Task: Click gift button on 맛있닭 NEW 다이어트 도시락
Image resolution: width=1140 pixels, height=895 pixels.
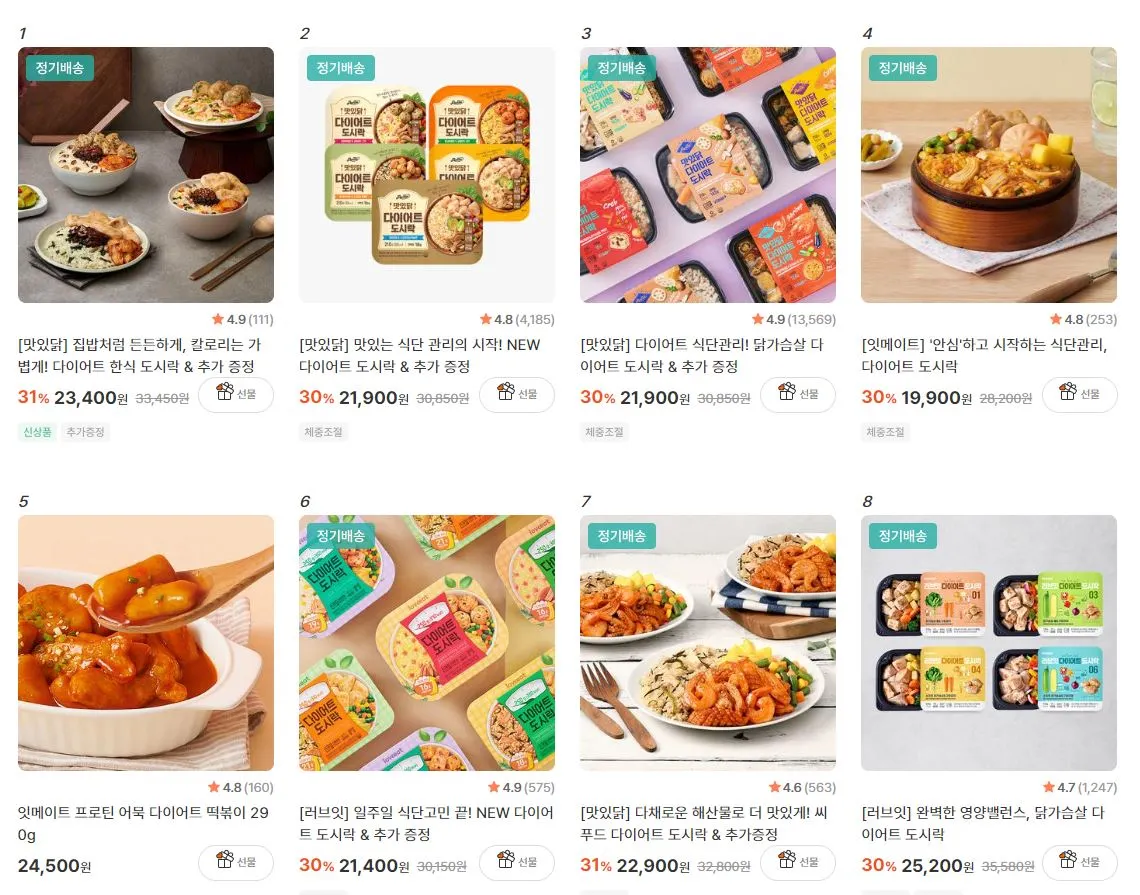Action: pos(517,395)
